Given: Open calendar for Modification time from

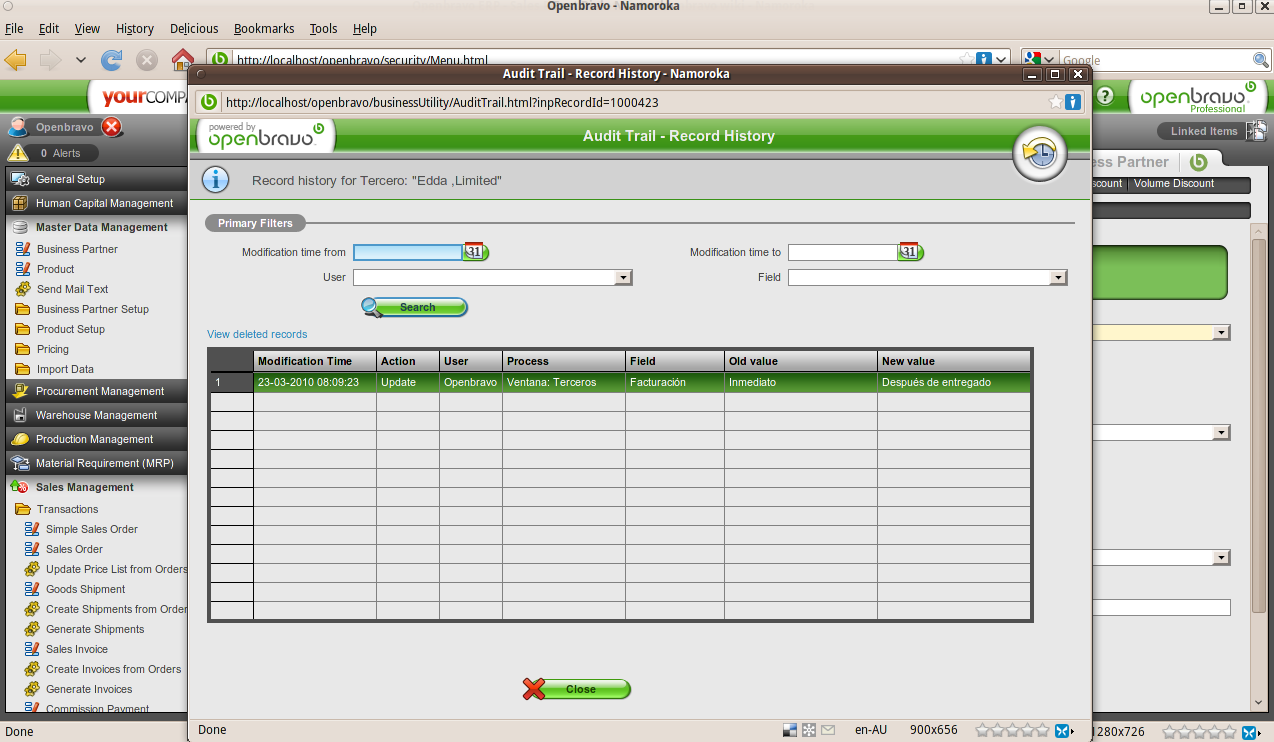Looking at the screenshot, I should (475, 252).
